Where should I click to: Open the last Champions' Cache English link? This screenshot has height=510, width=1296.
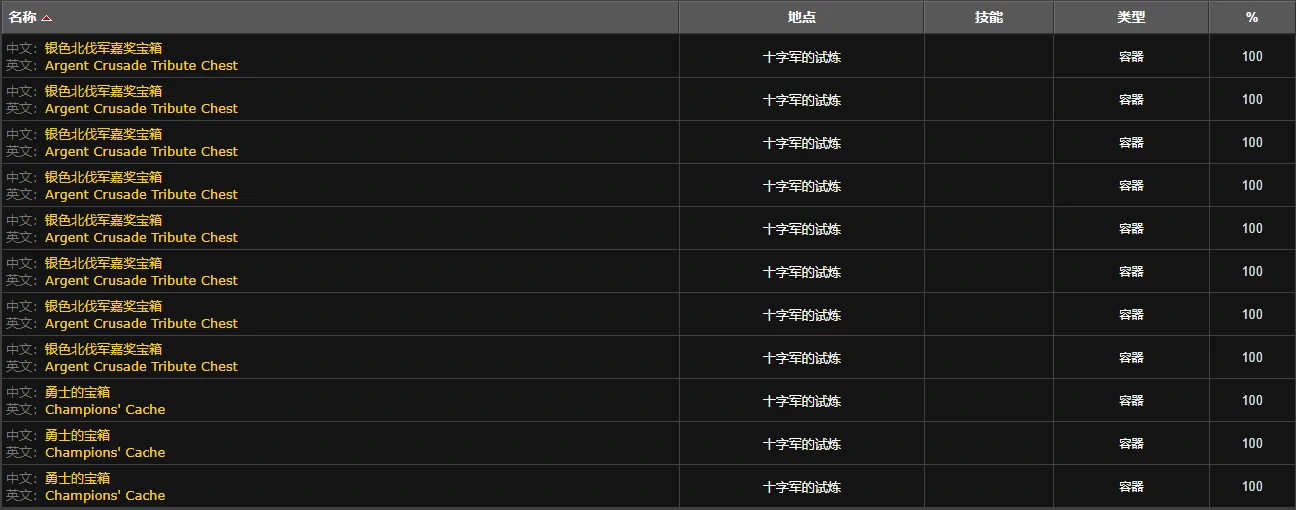(x=105, y=496)
